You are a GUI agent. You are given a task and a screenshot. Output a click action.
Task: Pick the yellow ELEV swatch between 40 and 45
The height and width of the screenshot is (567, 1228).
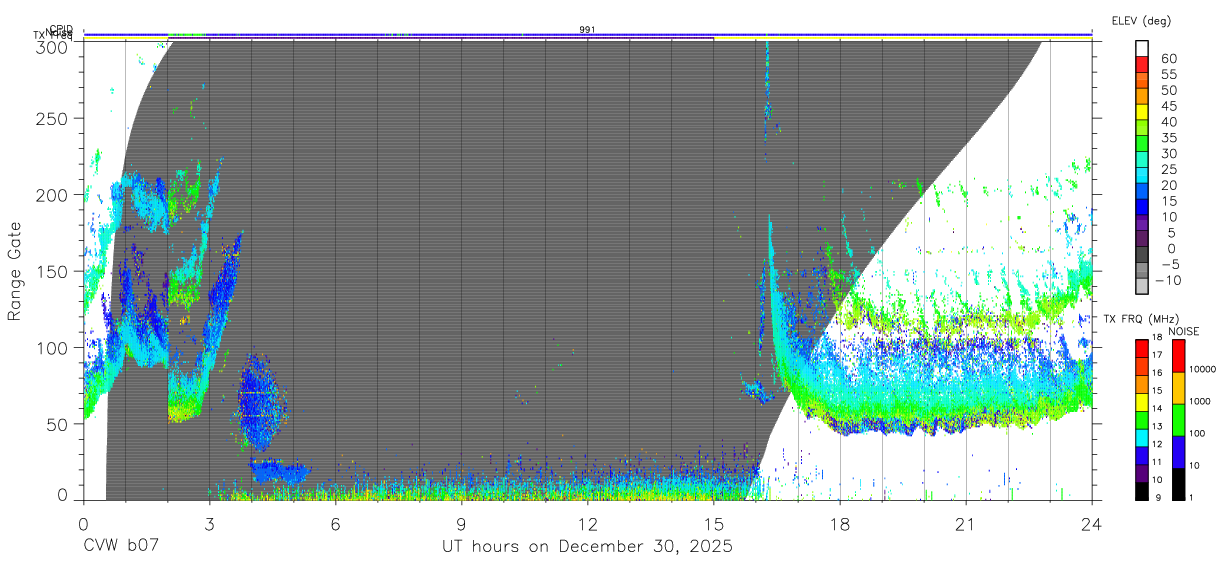1143,113
